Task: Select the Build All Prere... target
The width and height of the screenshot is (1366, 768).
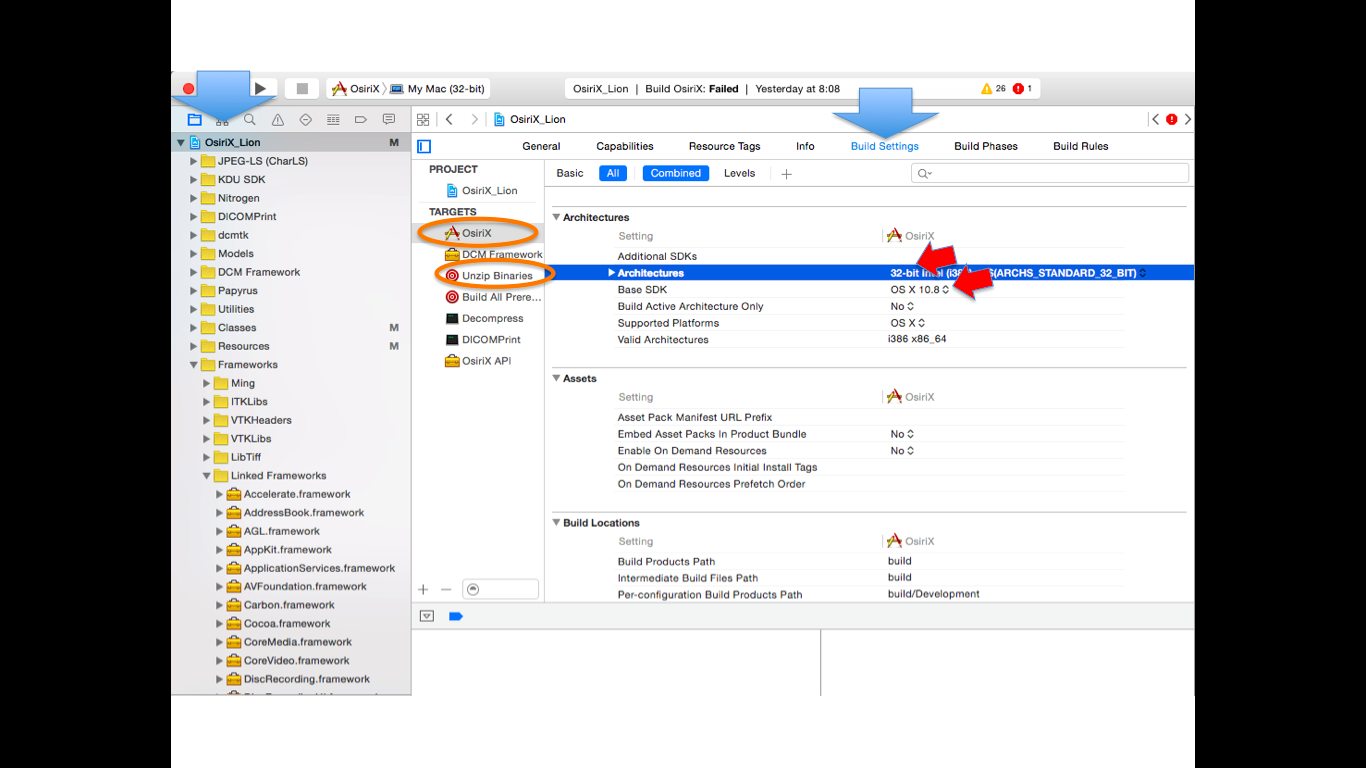Action: click(x=494, y=297)
